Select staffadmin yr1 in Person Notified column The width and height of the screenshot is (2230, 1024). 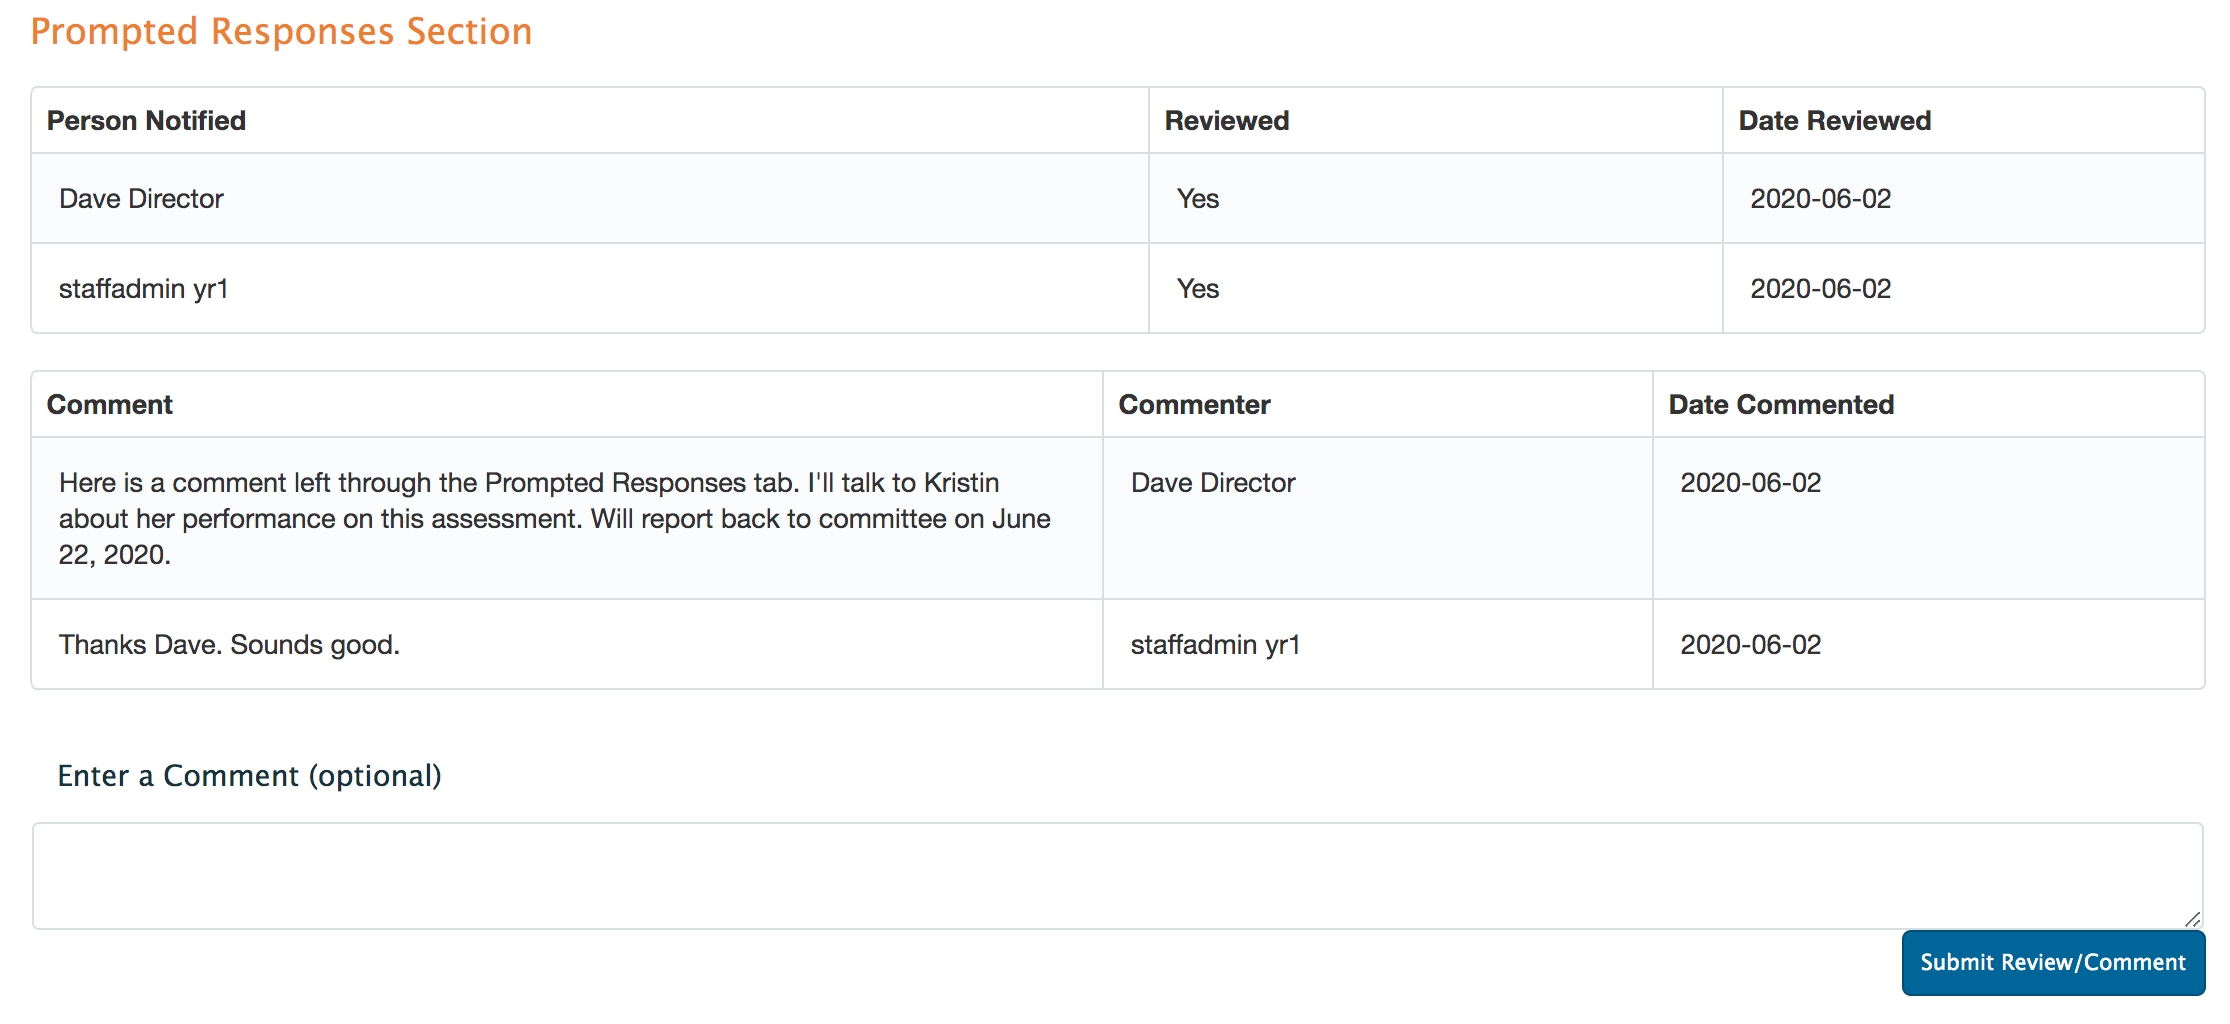point(143,289)
